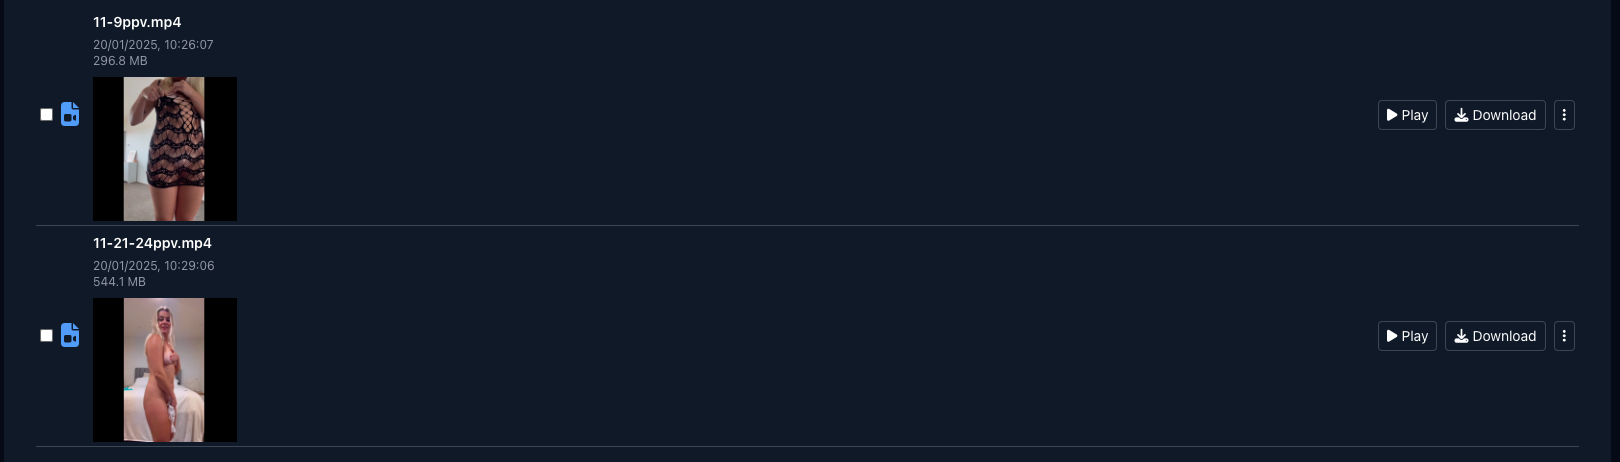Open the preview thumbnail of 11-9ppv.mp4
This screenshot has width=1620, height=462.
[165, 149]
